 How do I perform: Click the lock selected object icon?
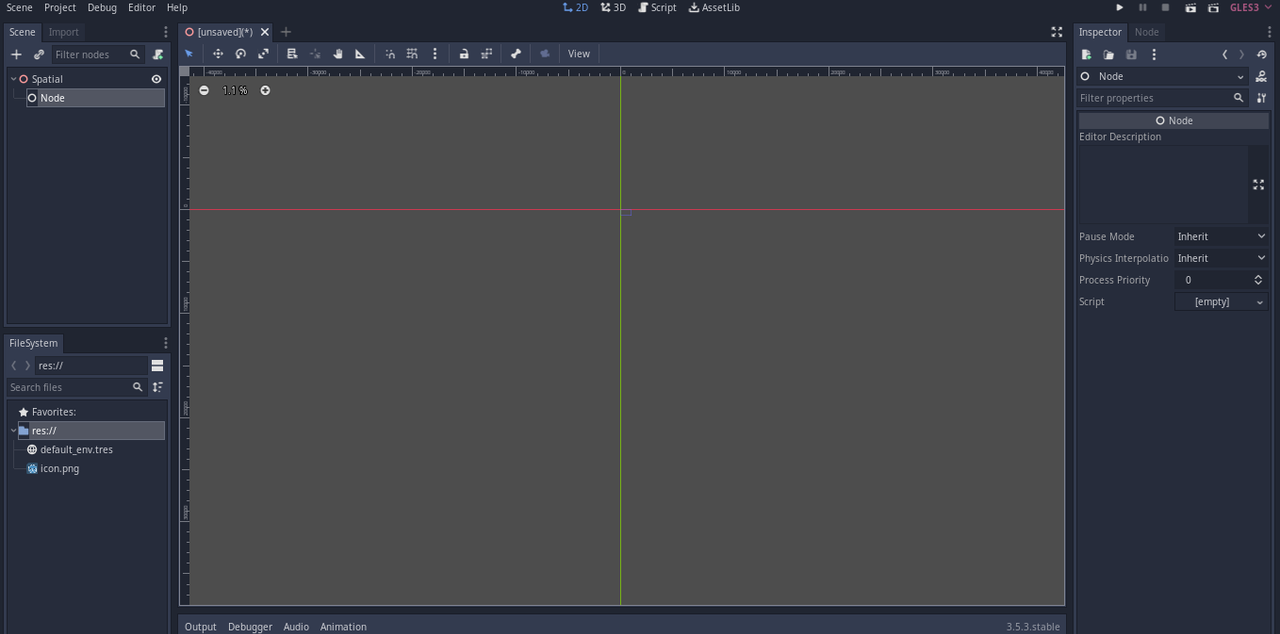click(x=464, y=54)
